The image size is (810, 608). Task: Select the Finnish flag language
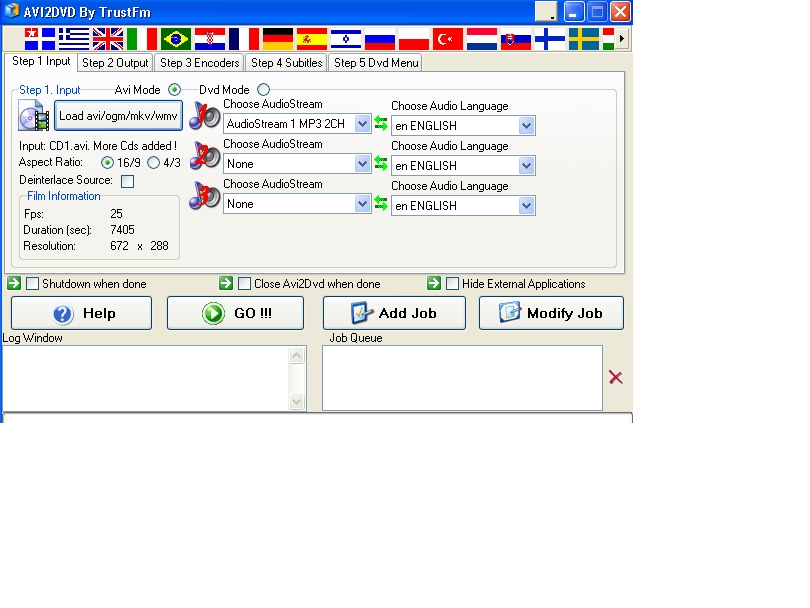550,39
